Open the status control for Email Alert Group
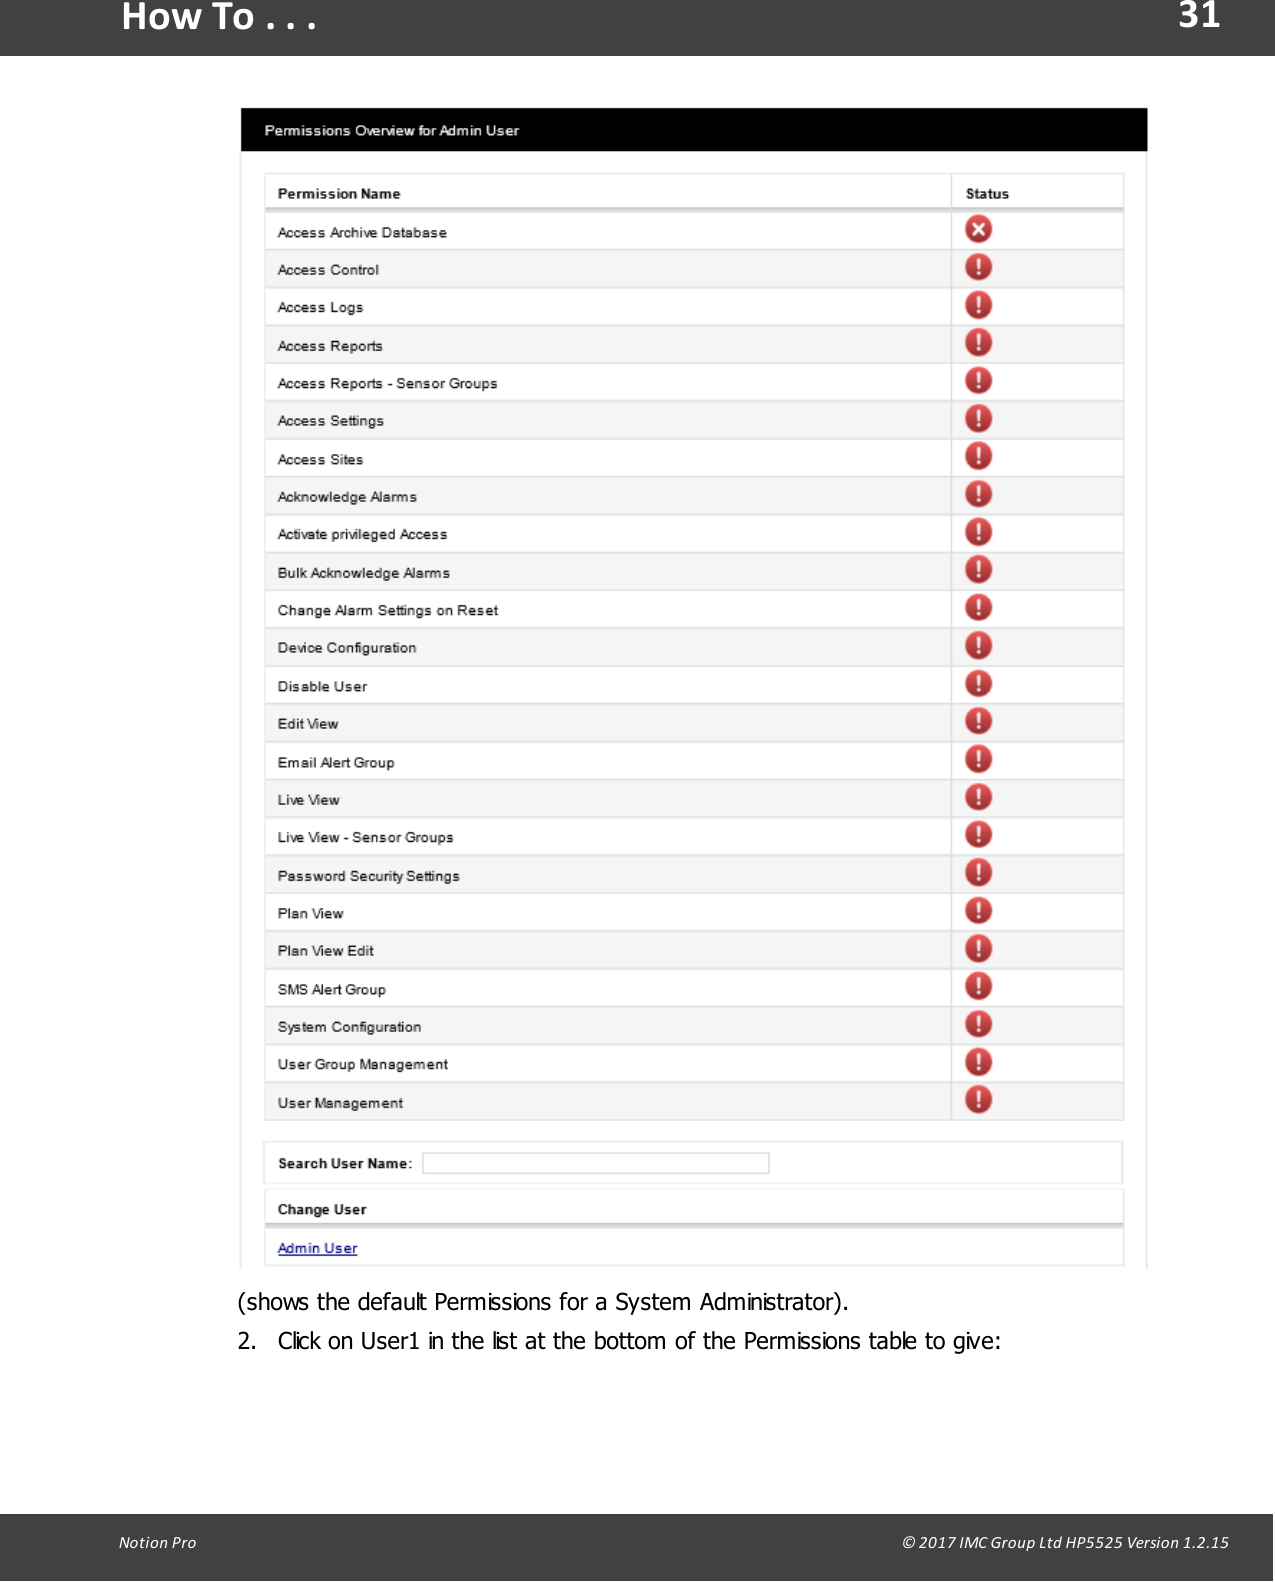 click(x=978, y=760)
